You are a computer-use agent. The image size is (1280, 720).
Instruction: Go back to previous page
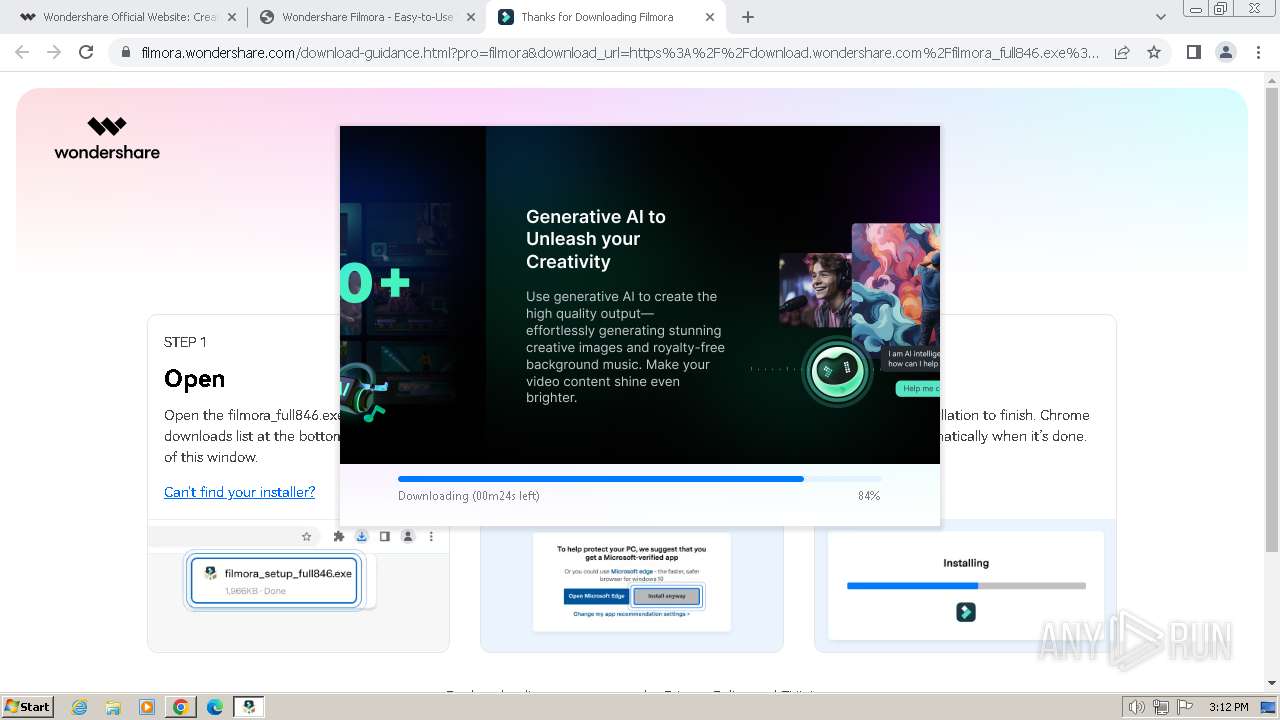pyautogui.click(x=22, y=52)
